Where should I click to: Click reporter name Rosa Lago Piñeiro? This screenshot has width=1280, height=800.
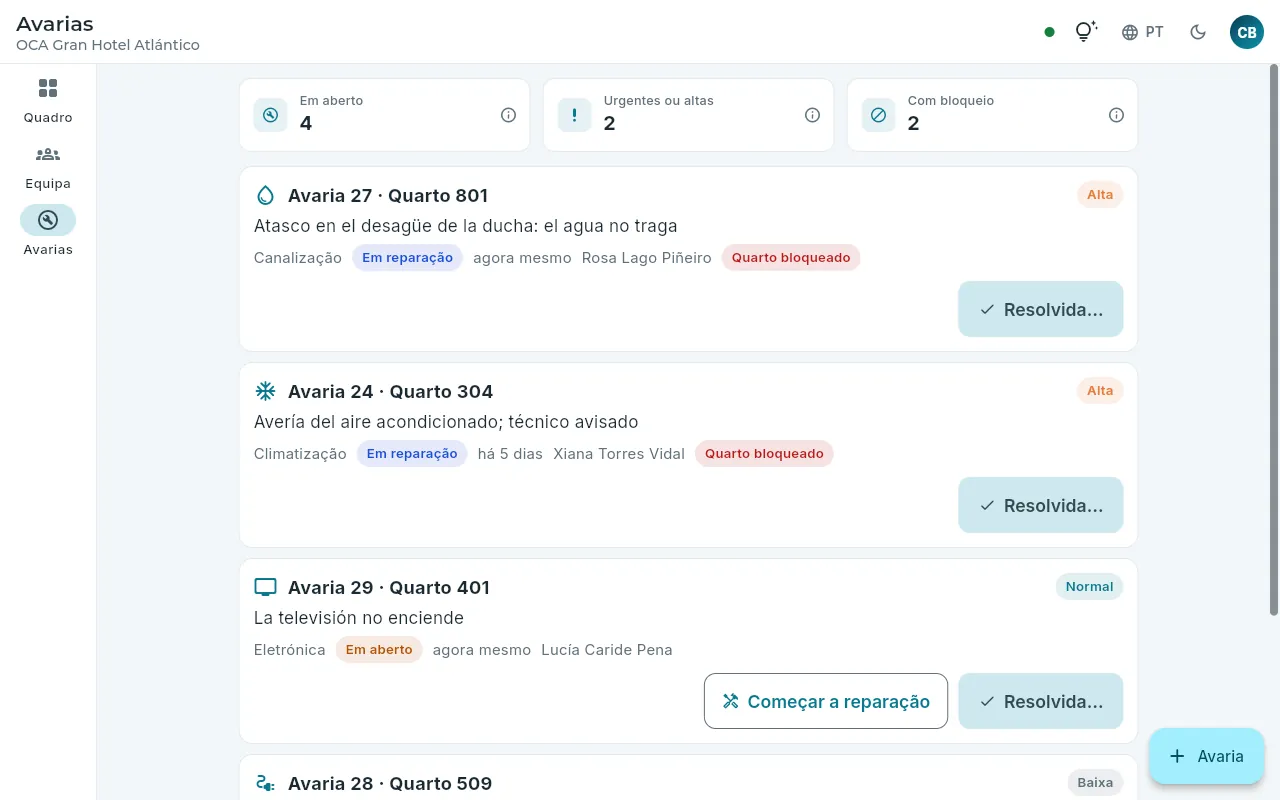point(647,258)
